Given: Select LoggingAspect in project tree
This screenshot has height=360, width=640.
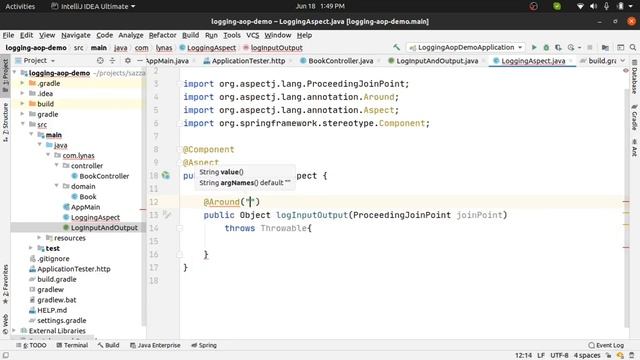Looking at the screenshot, I should point(95,217).
